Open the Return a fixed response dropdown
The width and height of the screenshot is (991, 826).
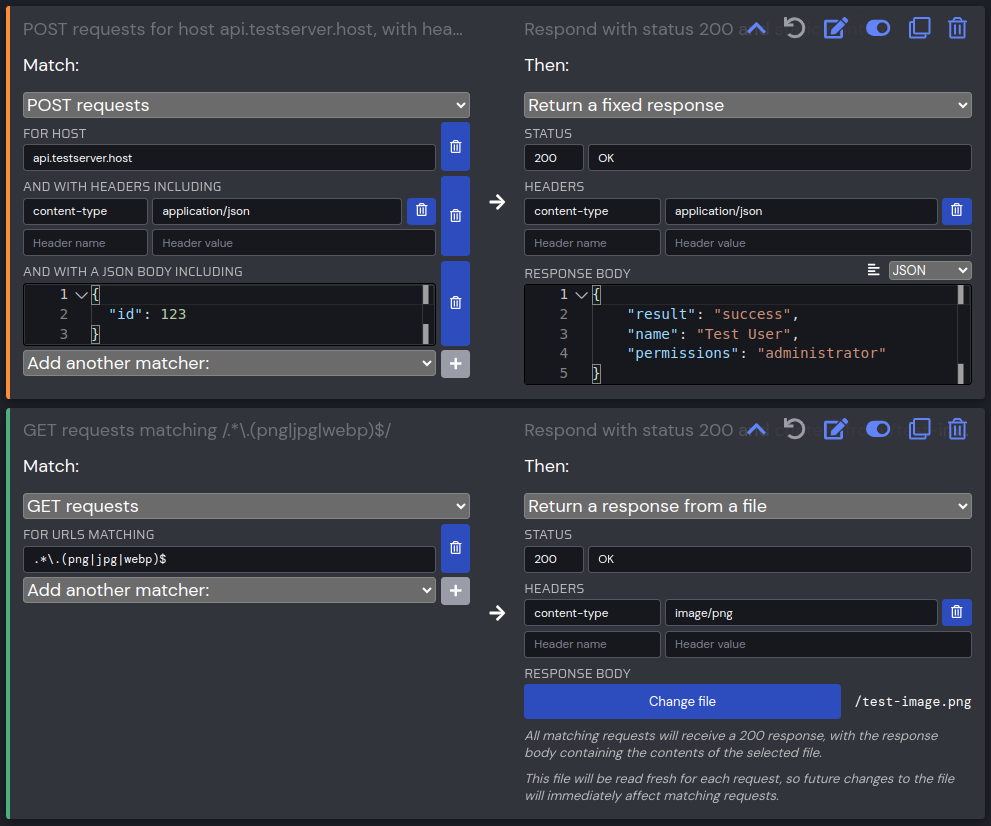pos(747,105)
